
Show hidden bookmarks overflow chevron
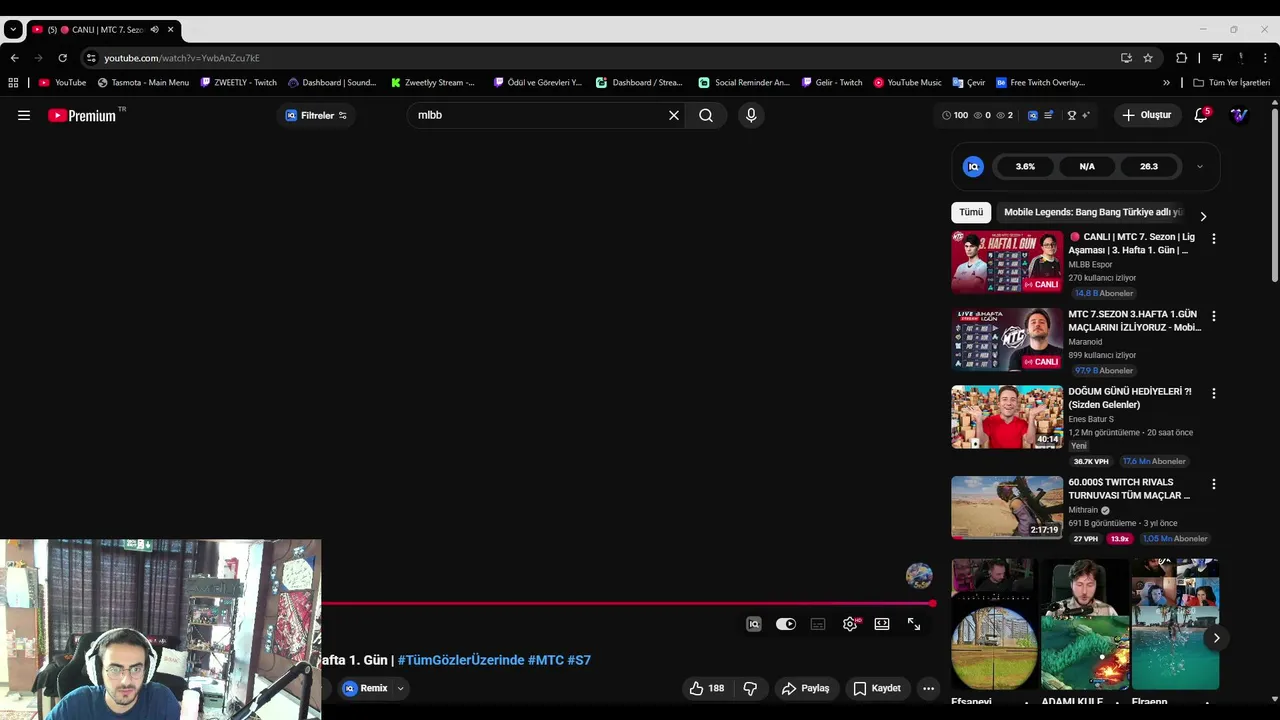tap(1166, 83)
